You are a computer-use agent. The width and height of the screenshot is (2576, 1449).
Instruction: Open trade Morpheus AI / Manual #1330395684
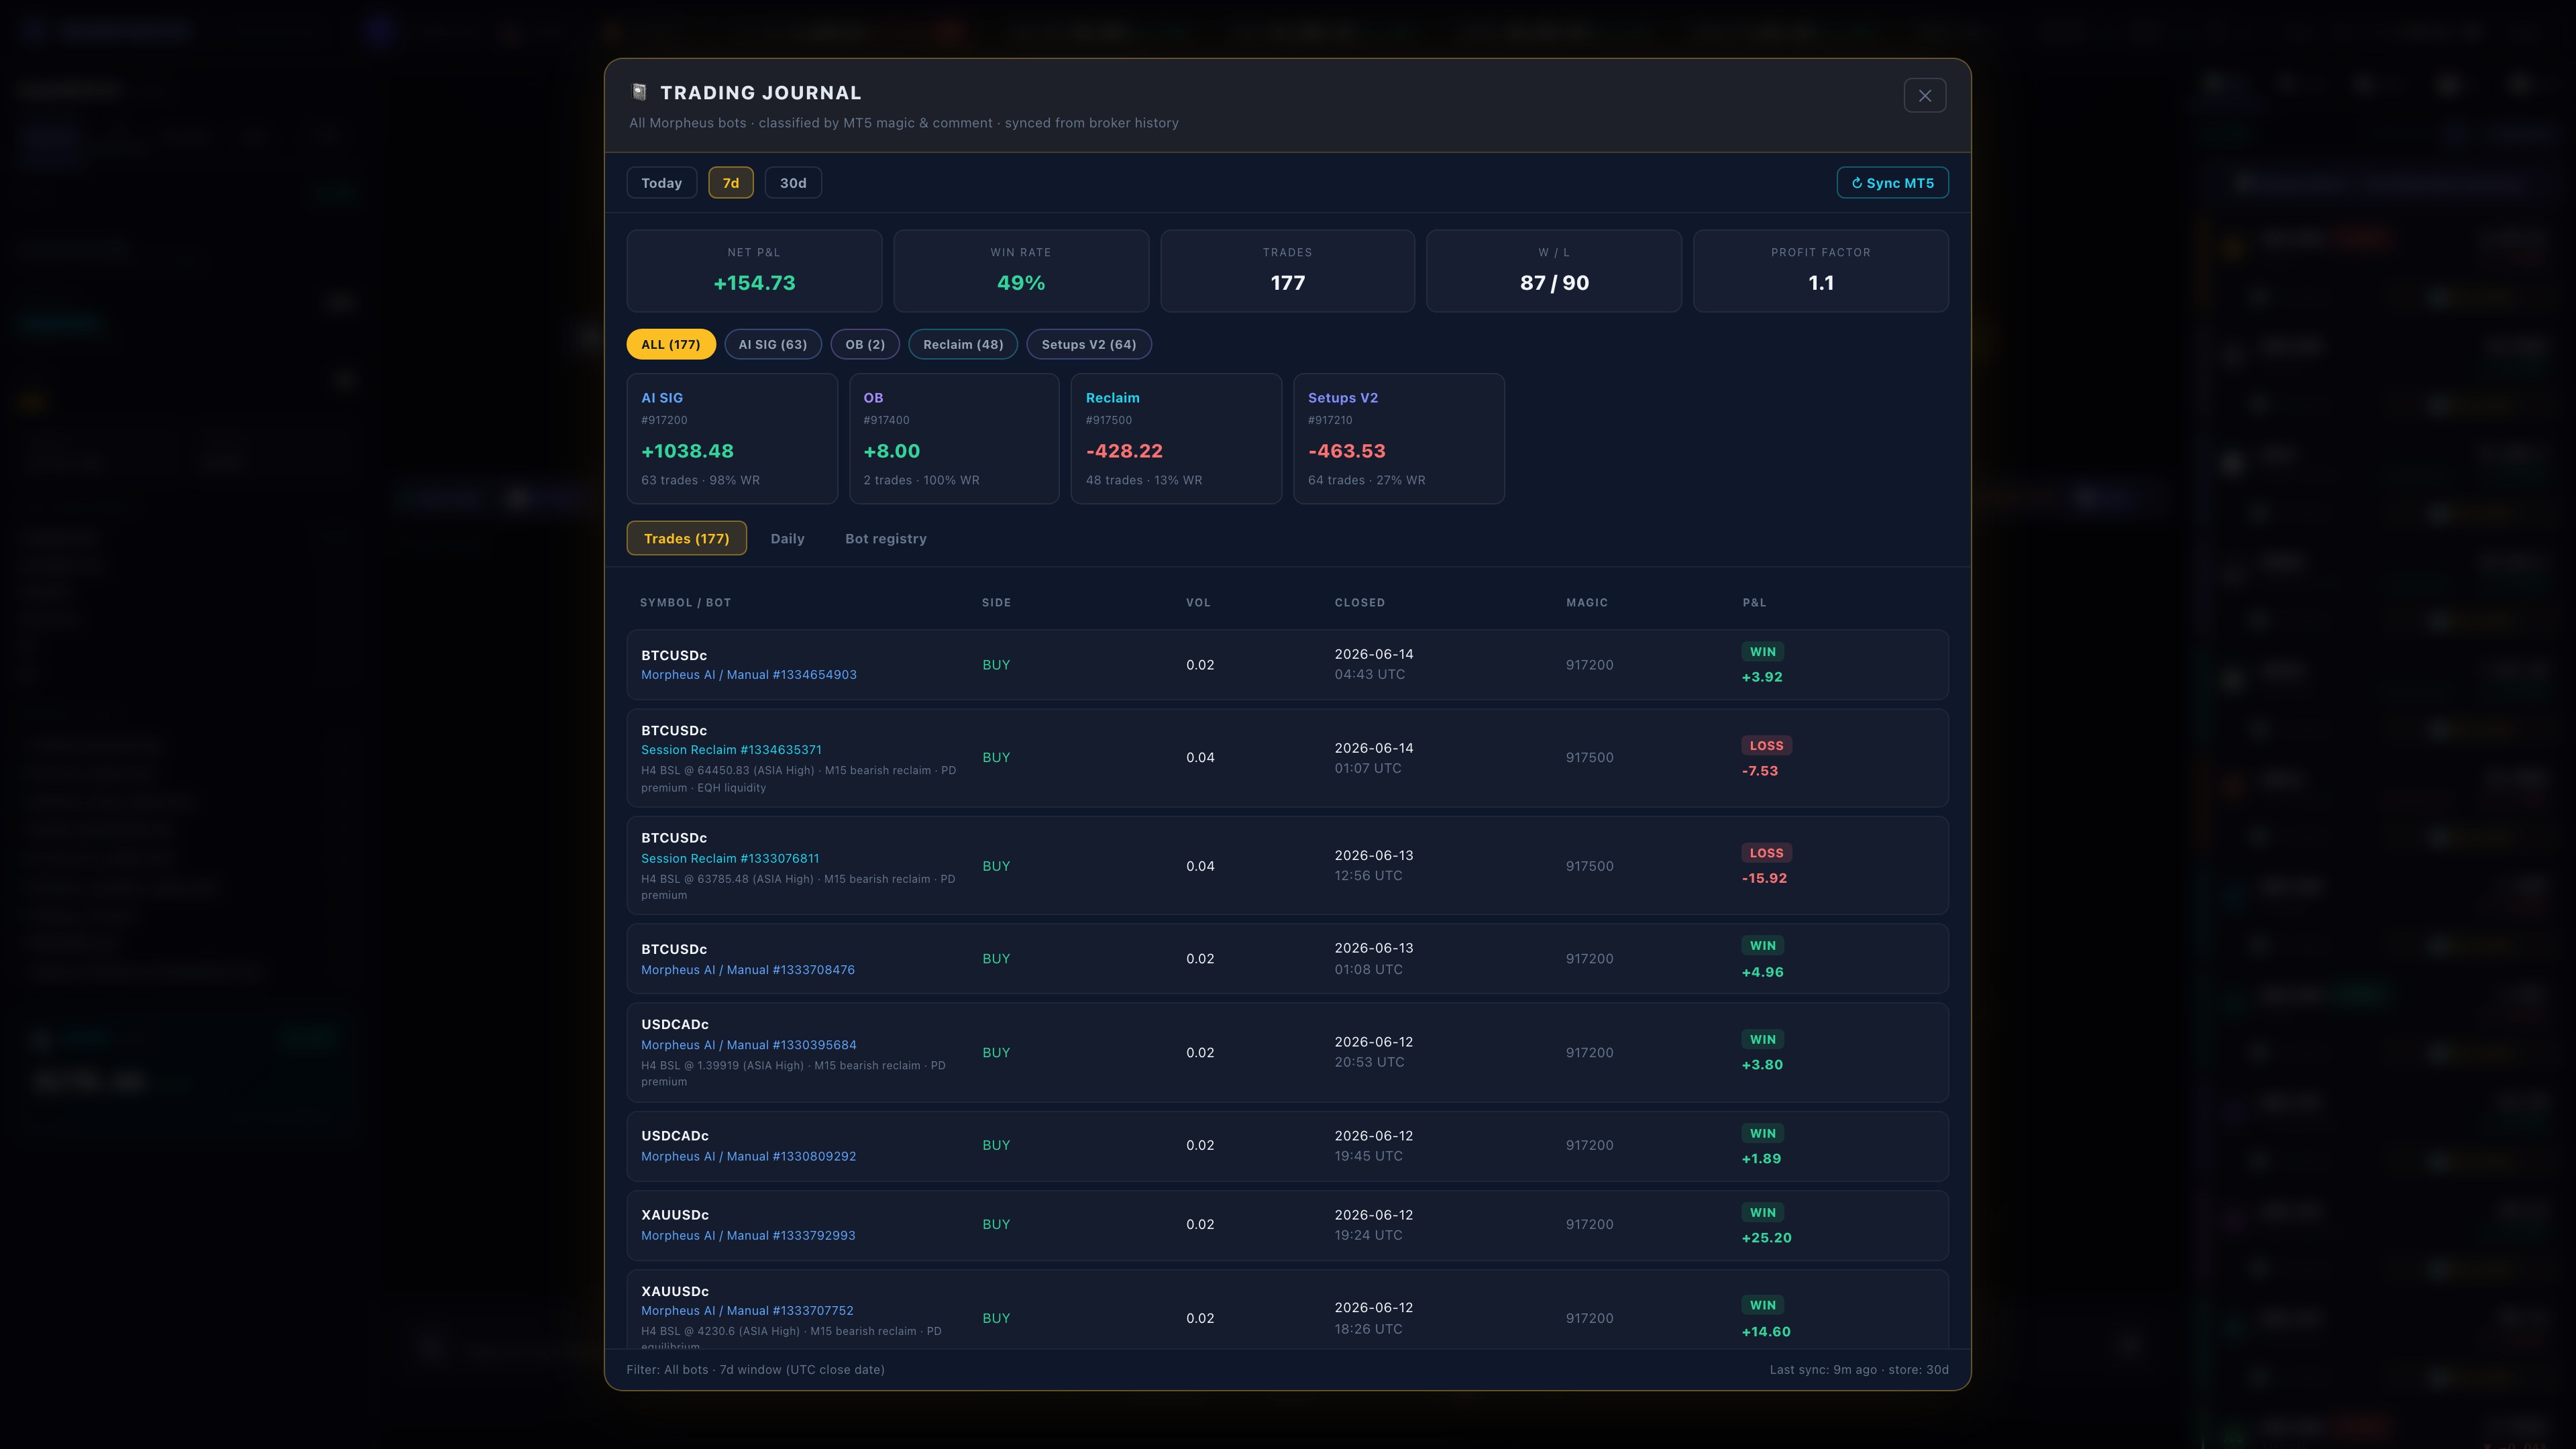[1288, 1053]
